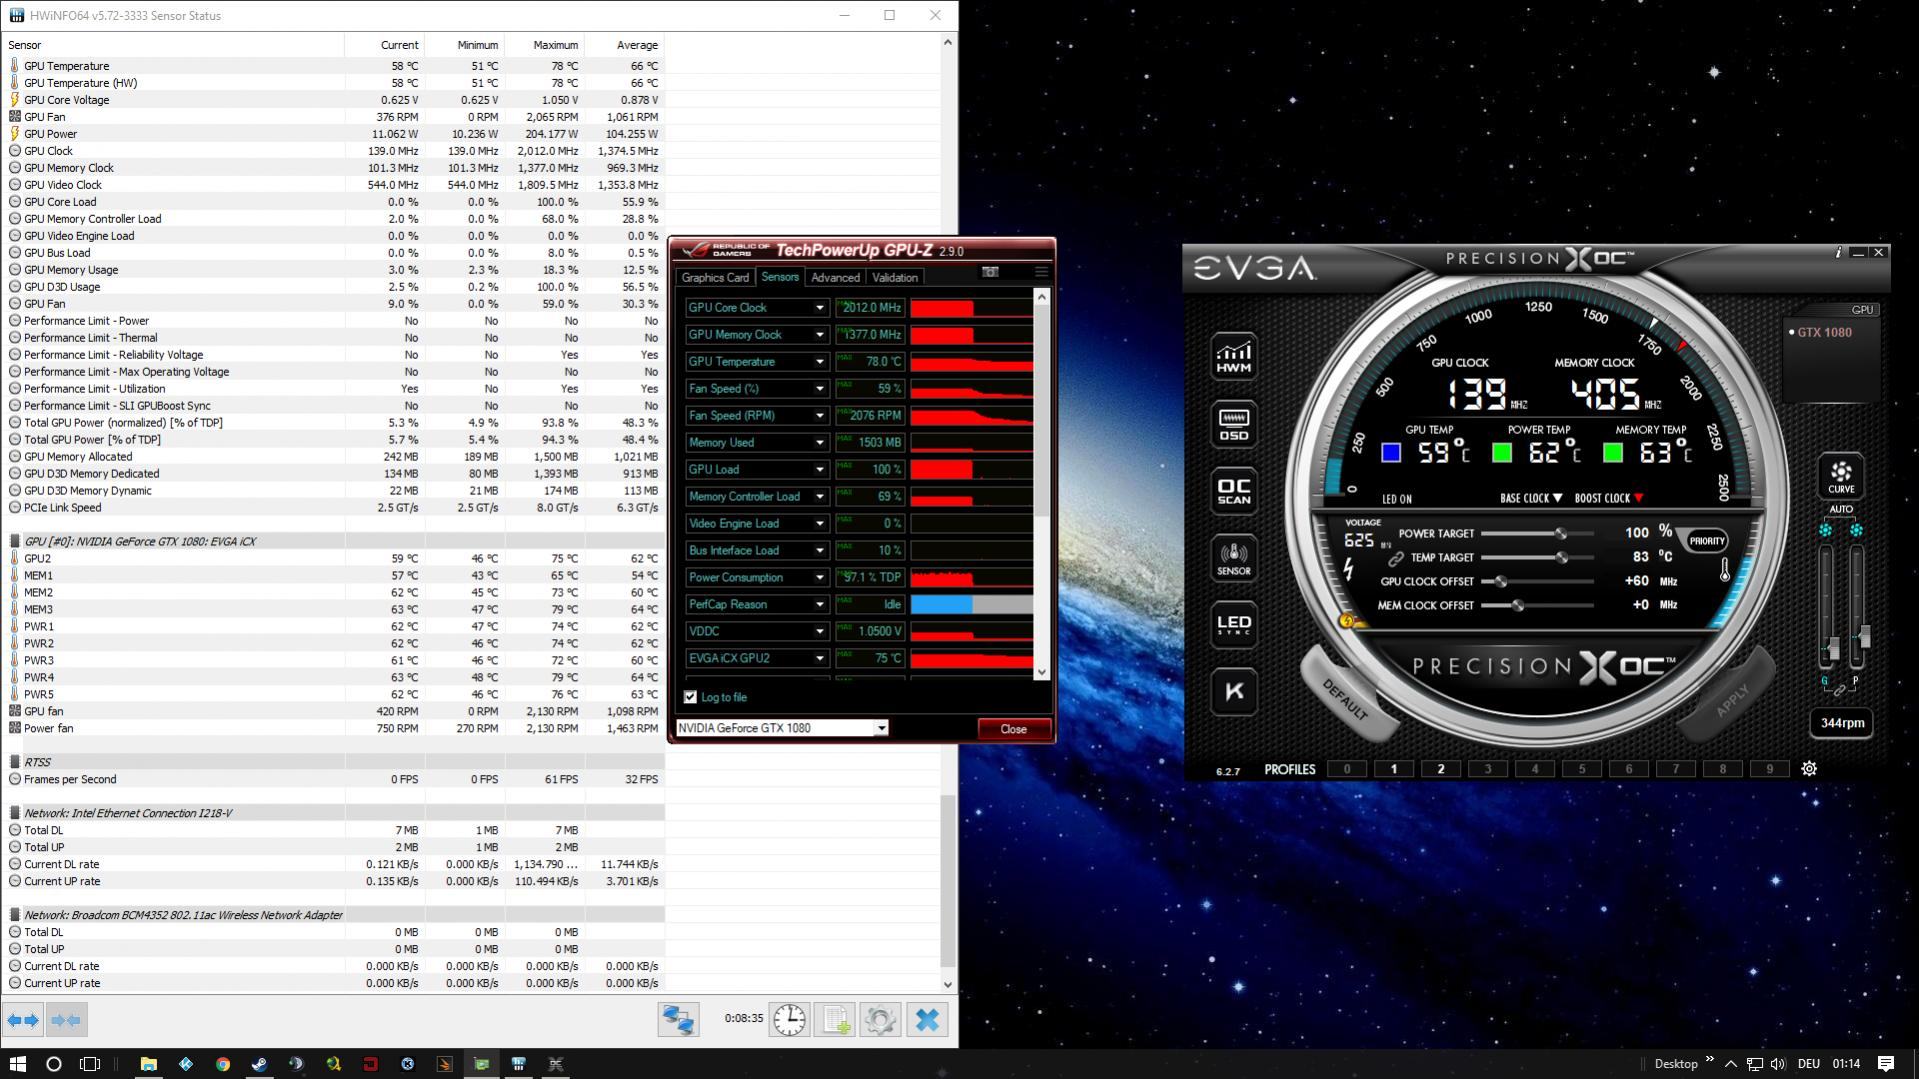Toggle LED ON in Precision XOC
Screen dimensions: 1919x1079
(x=1396, y=499)
